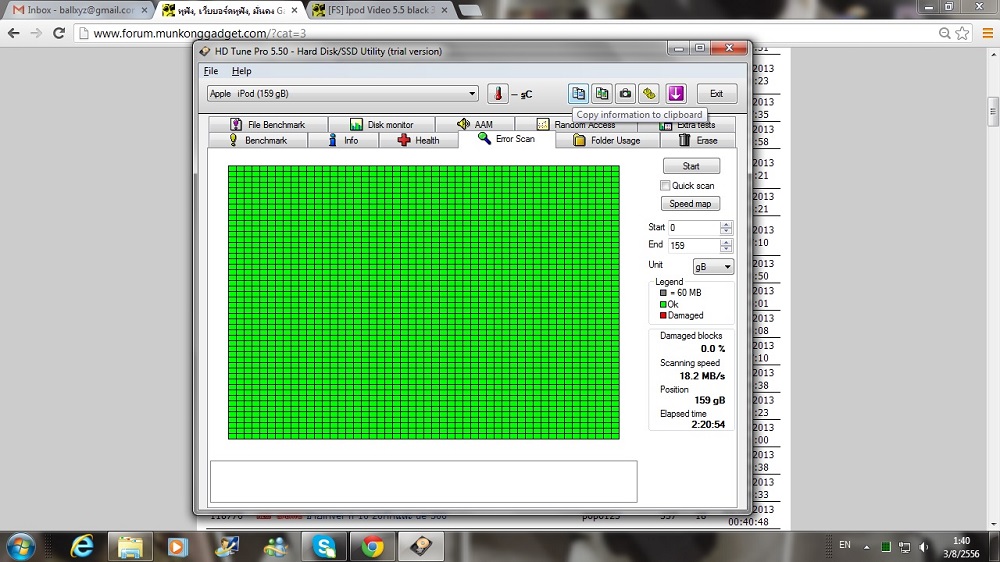Switch to the Health tab
This screenshot has width=1000, height=562.
click(x=418, y=140)
